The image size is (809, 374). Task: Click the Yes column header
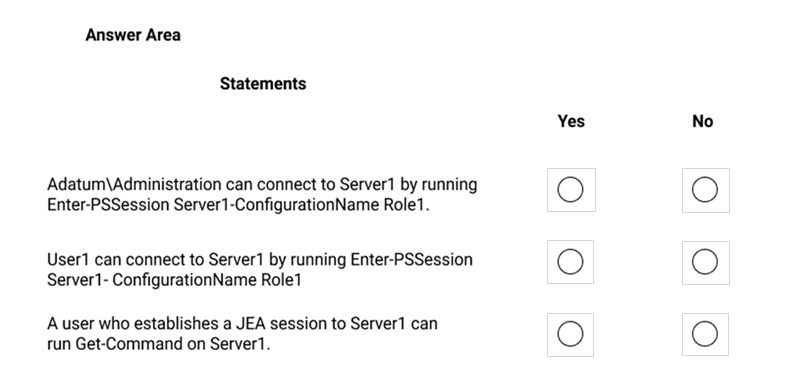pos(571,121)
